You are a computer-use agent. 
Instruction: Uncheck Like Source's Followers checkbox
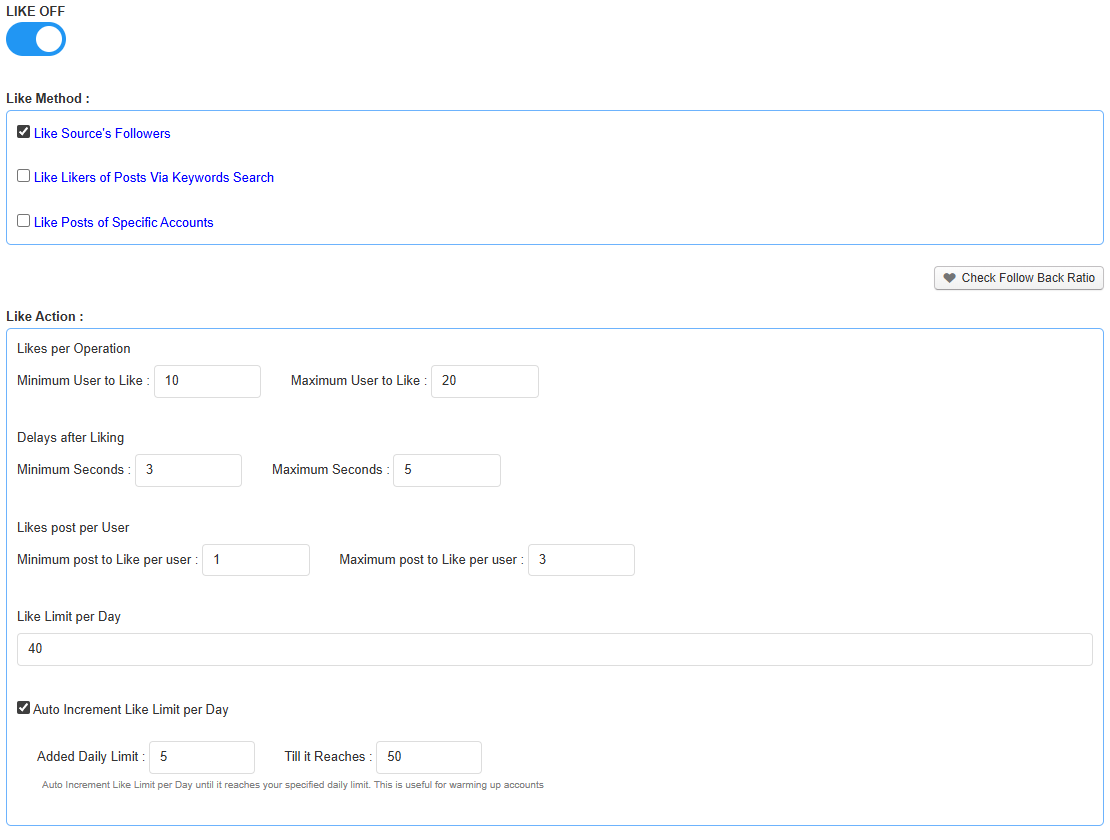pyautogui.click(x=24, y=132)
